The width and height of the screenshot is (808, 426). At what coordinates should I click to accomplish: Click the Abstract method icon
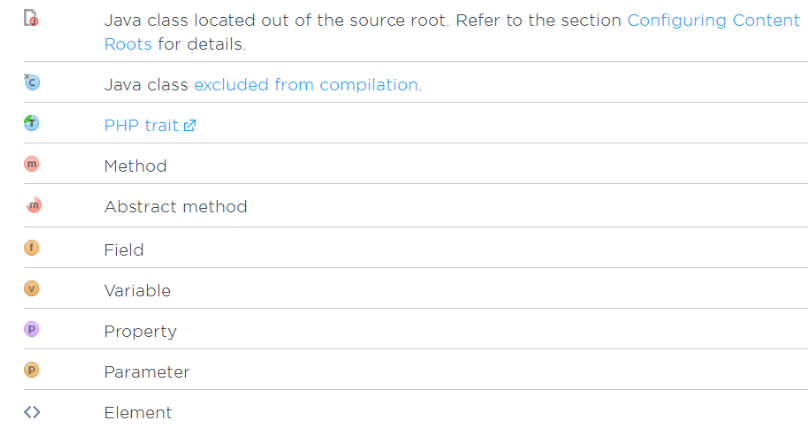point(32,206)
